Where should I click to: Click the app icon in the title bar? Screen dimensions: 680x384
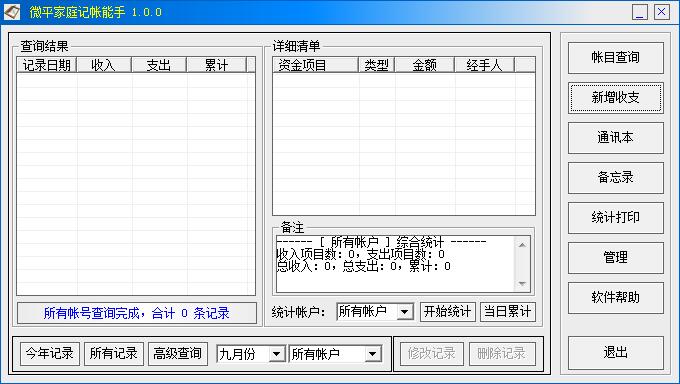pos(12,12)
